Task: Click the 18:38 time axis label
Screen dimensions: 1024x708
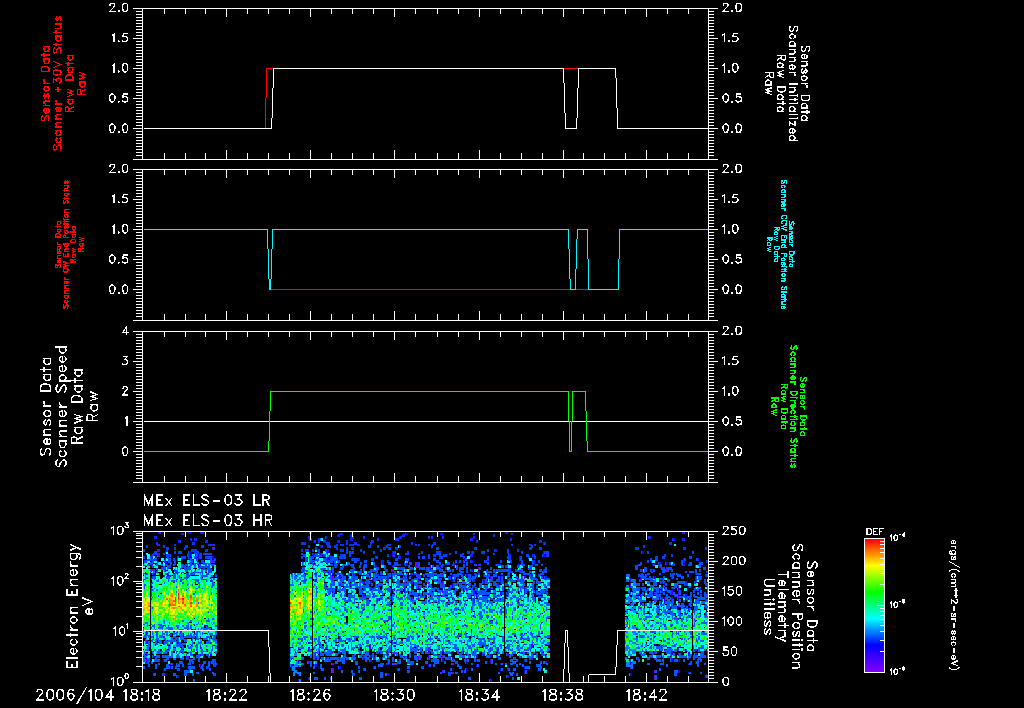Action: coord(563,695)
